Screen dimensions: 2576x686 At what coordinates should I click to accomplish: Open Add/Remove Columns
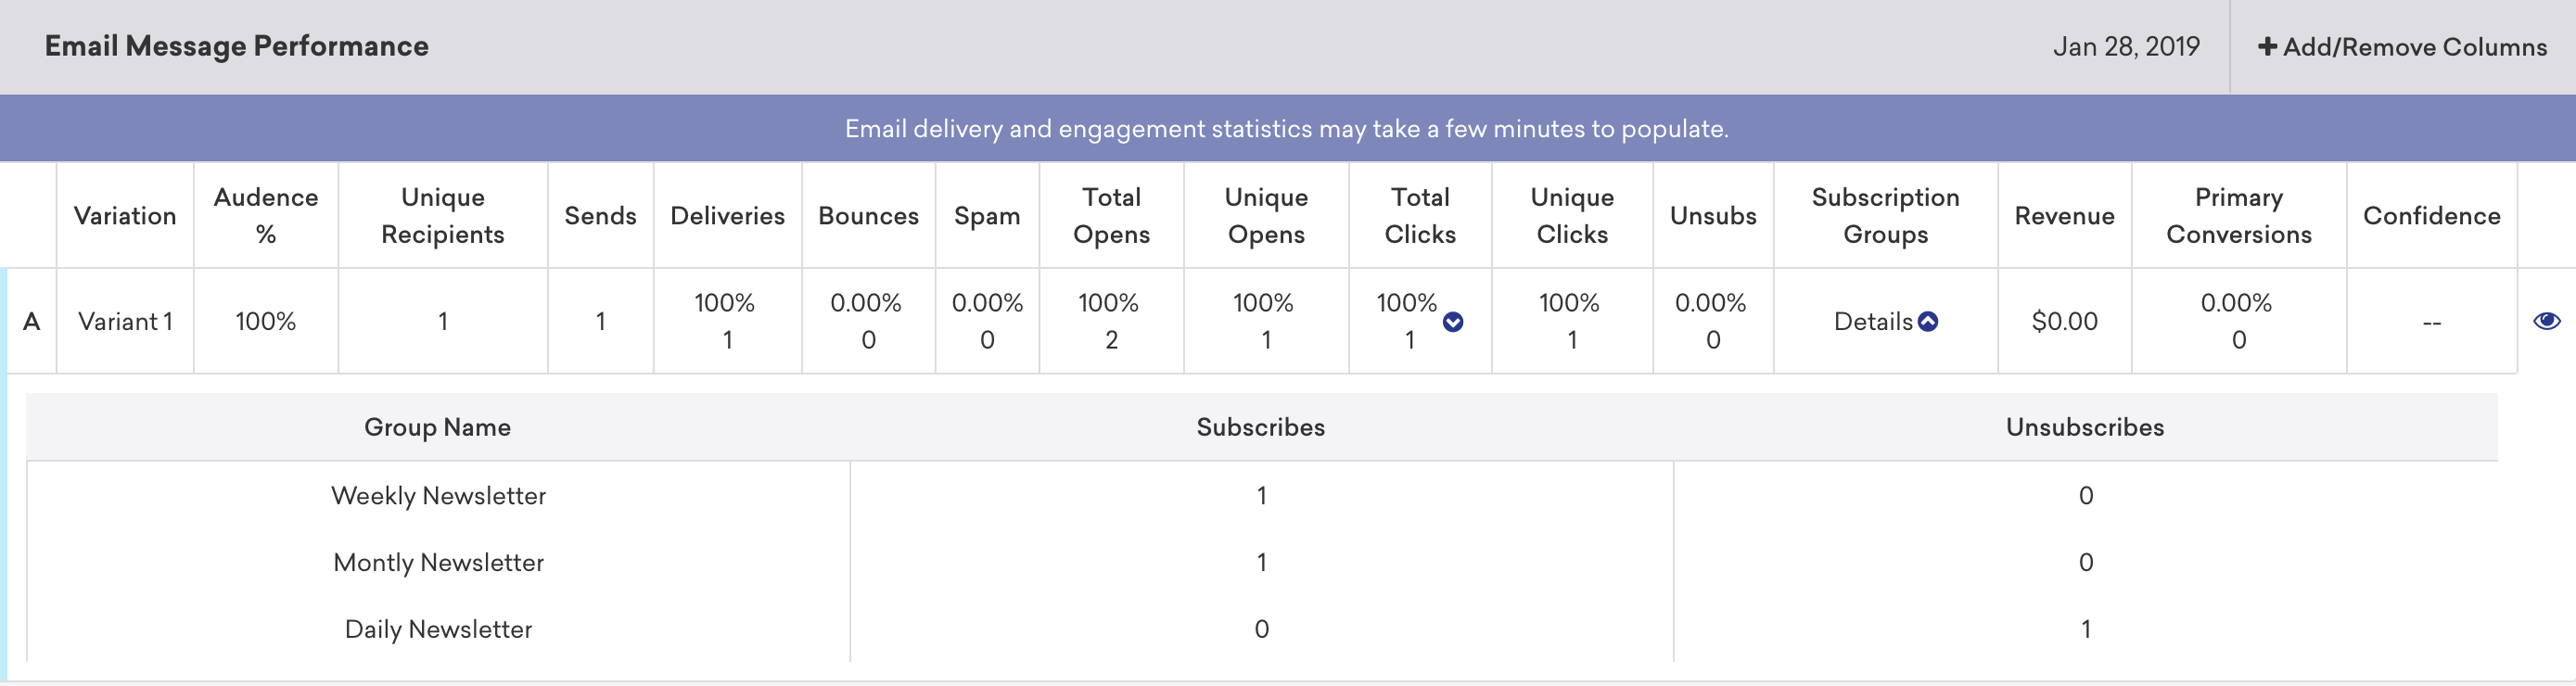[x=2403, y=47]
